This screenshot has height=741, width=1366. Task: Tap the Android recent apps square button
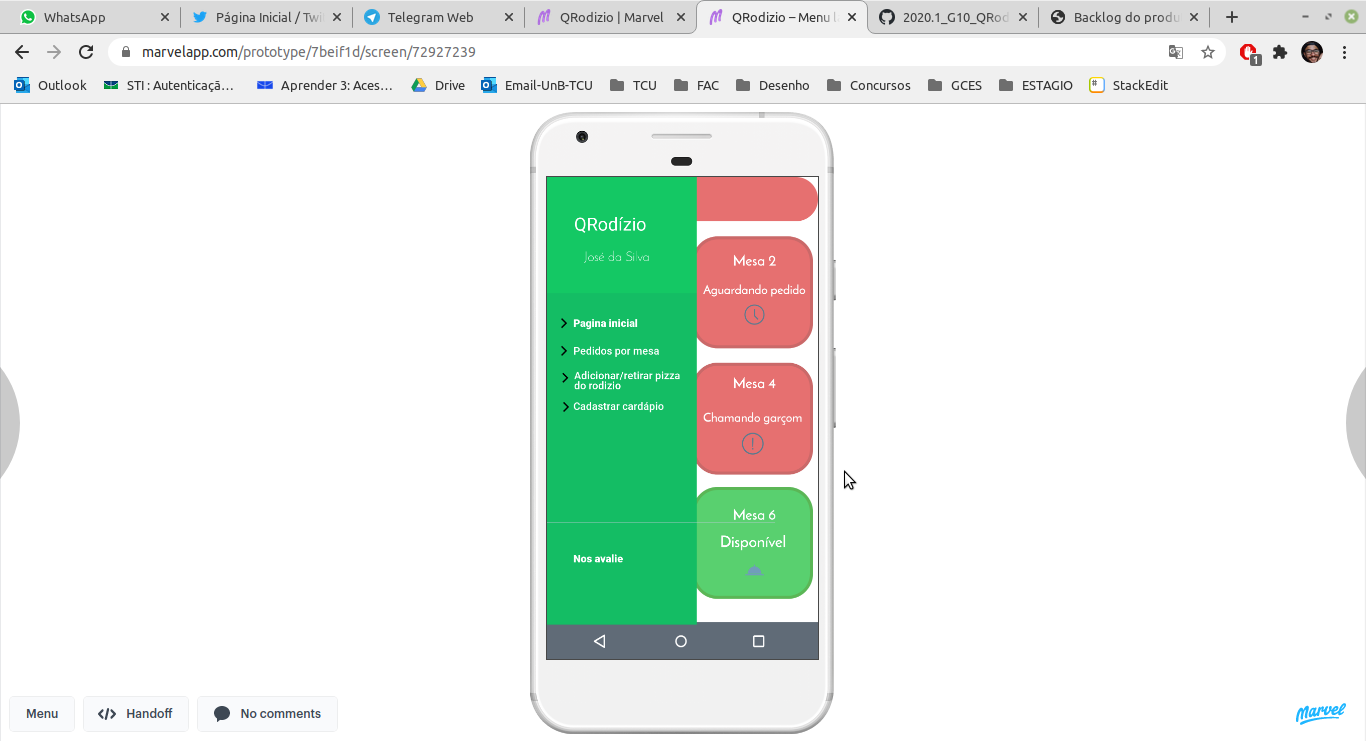[758, 641]
